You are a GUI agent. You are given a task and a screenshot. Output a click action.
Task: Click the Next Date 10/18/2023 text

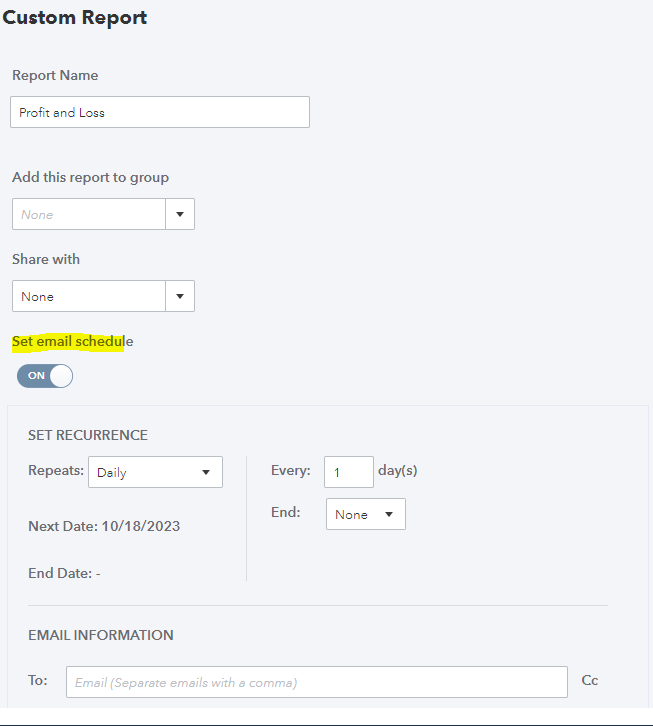coord(104,526)
